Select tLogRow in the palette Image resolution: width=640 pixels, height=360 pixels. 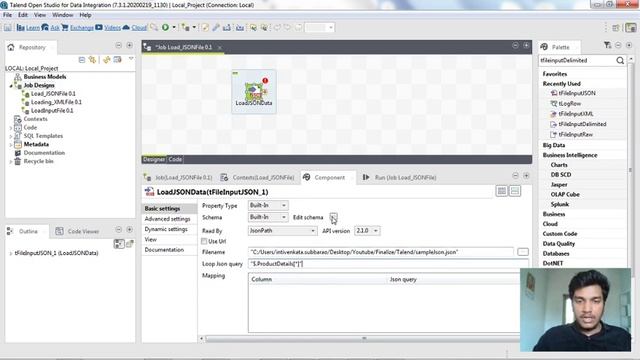569,104
